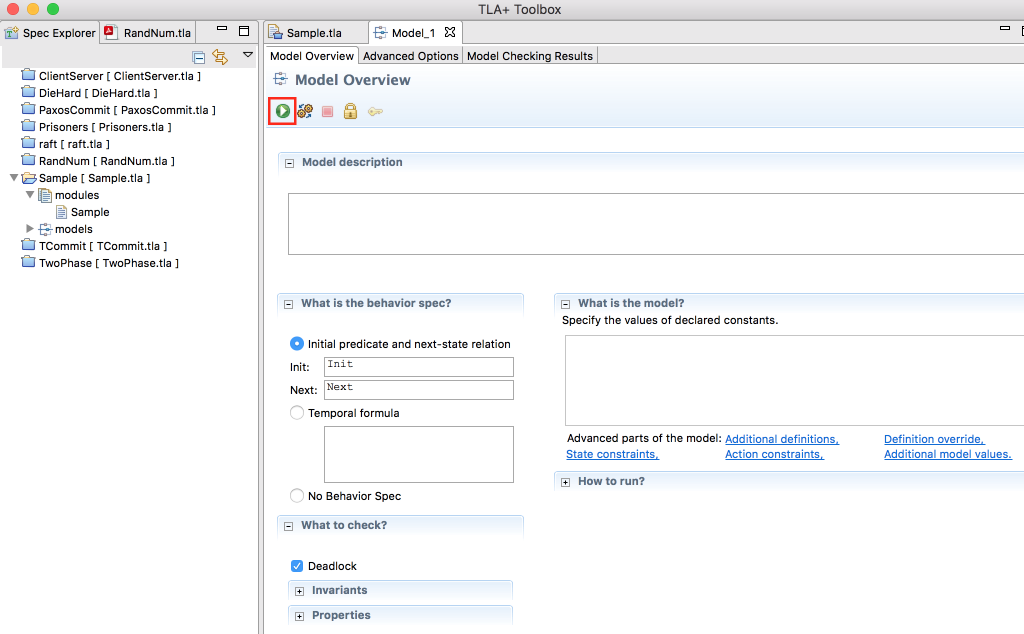
Task: Open Spec Explorer view menu triangle
Action: (248, 55)
